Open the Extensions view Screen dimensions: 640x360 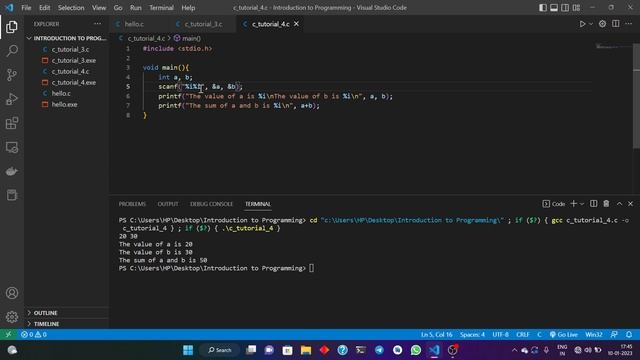(12, 123)
